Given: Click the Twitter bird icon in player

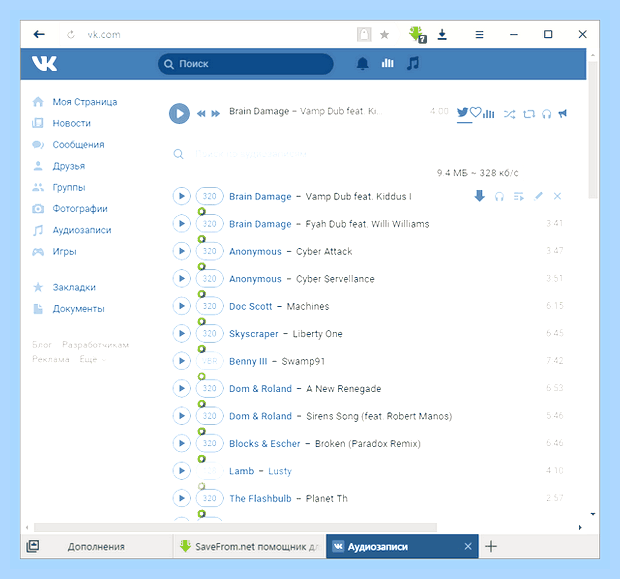Looking at the screenshot, I should (463, 112).
